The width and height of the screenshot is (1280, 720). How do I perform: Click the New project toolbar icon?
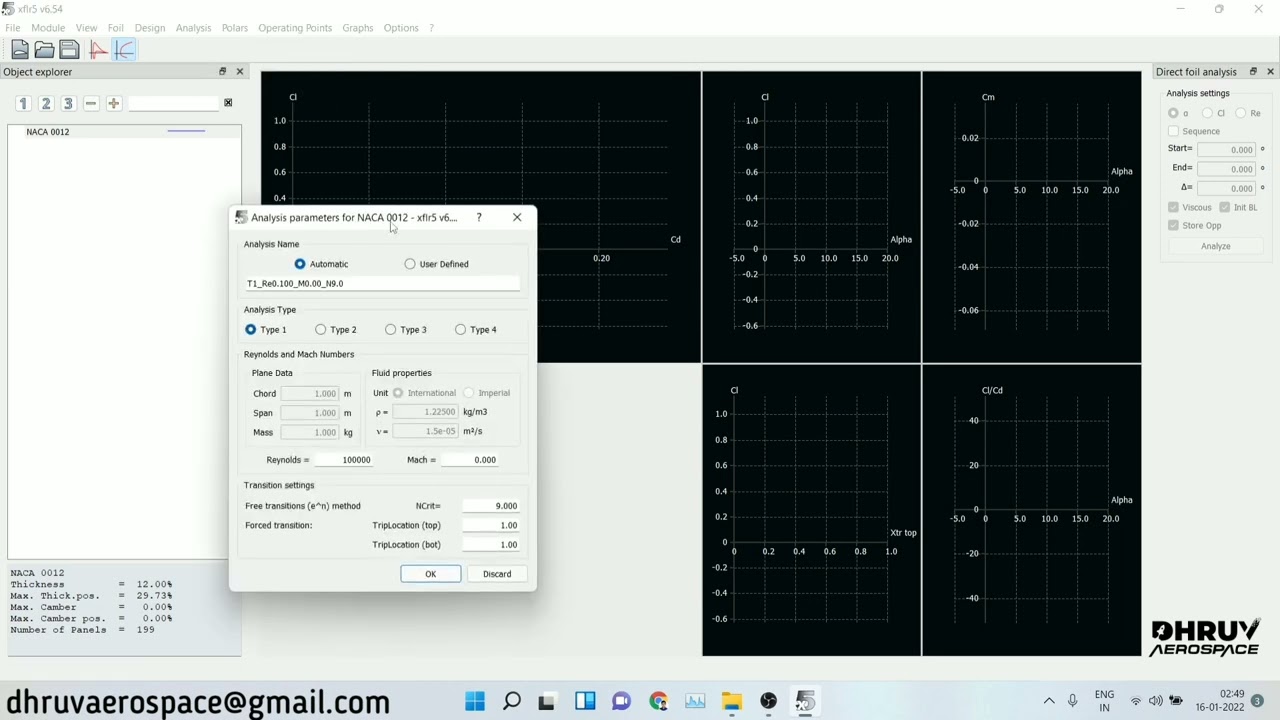coord(19,50)
